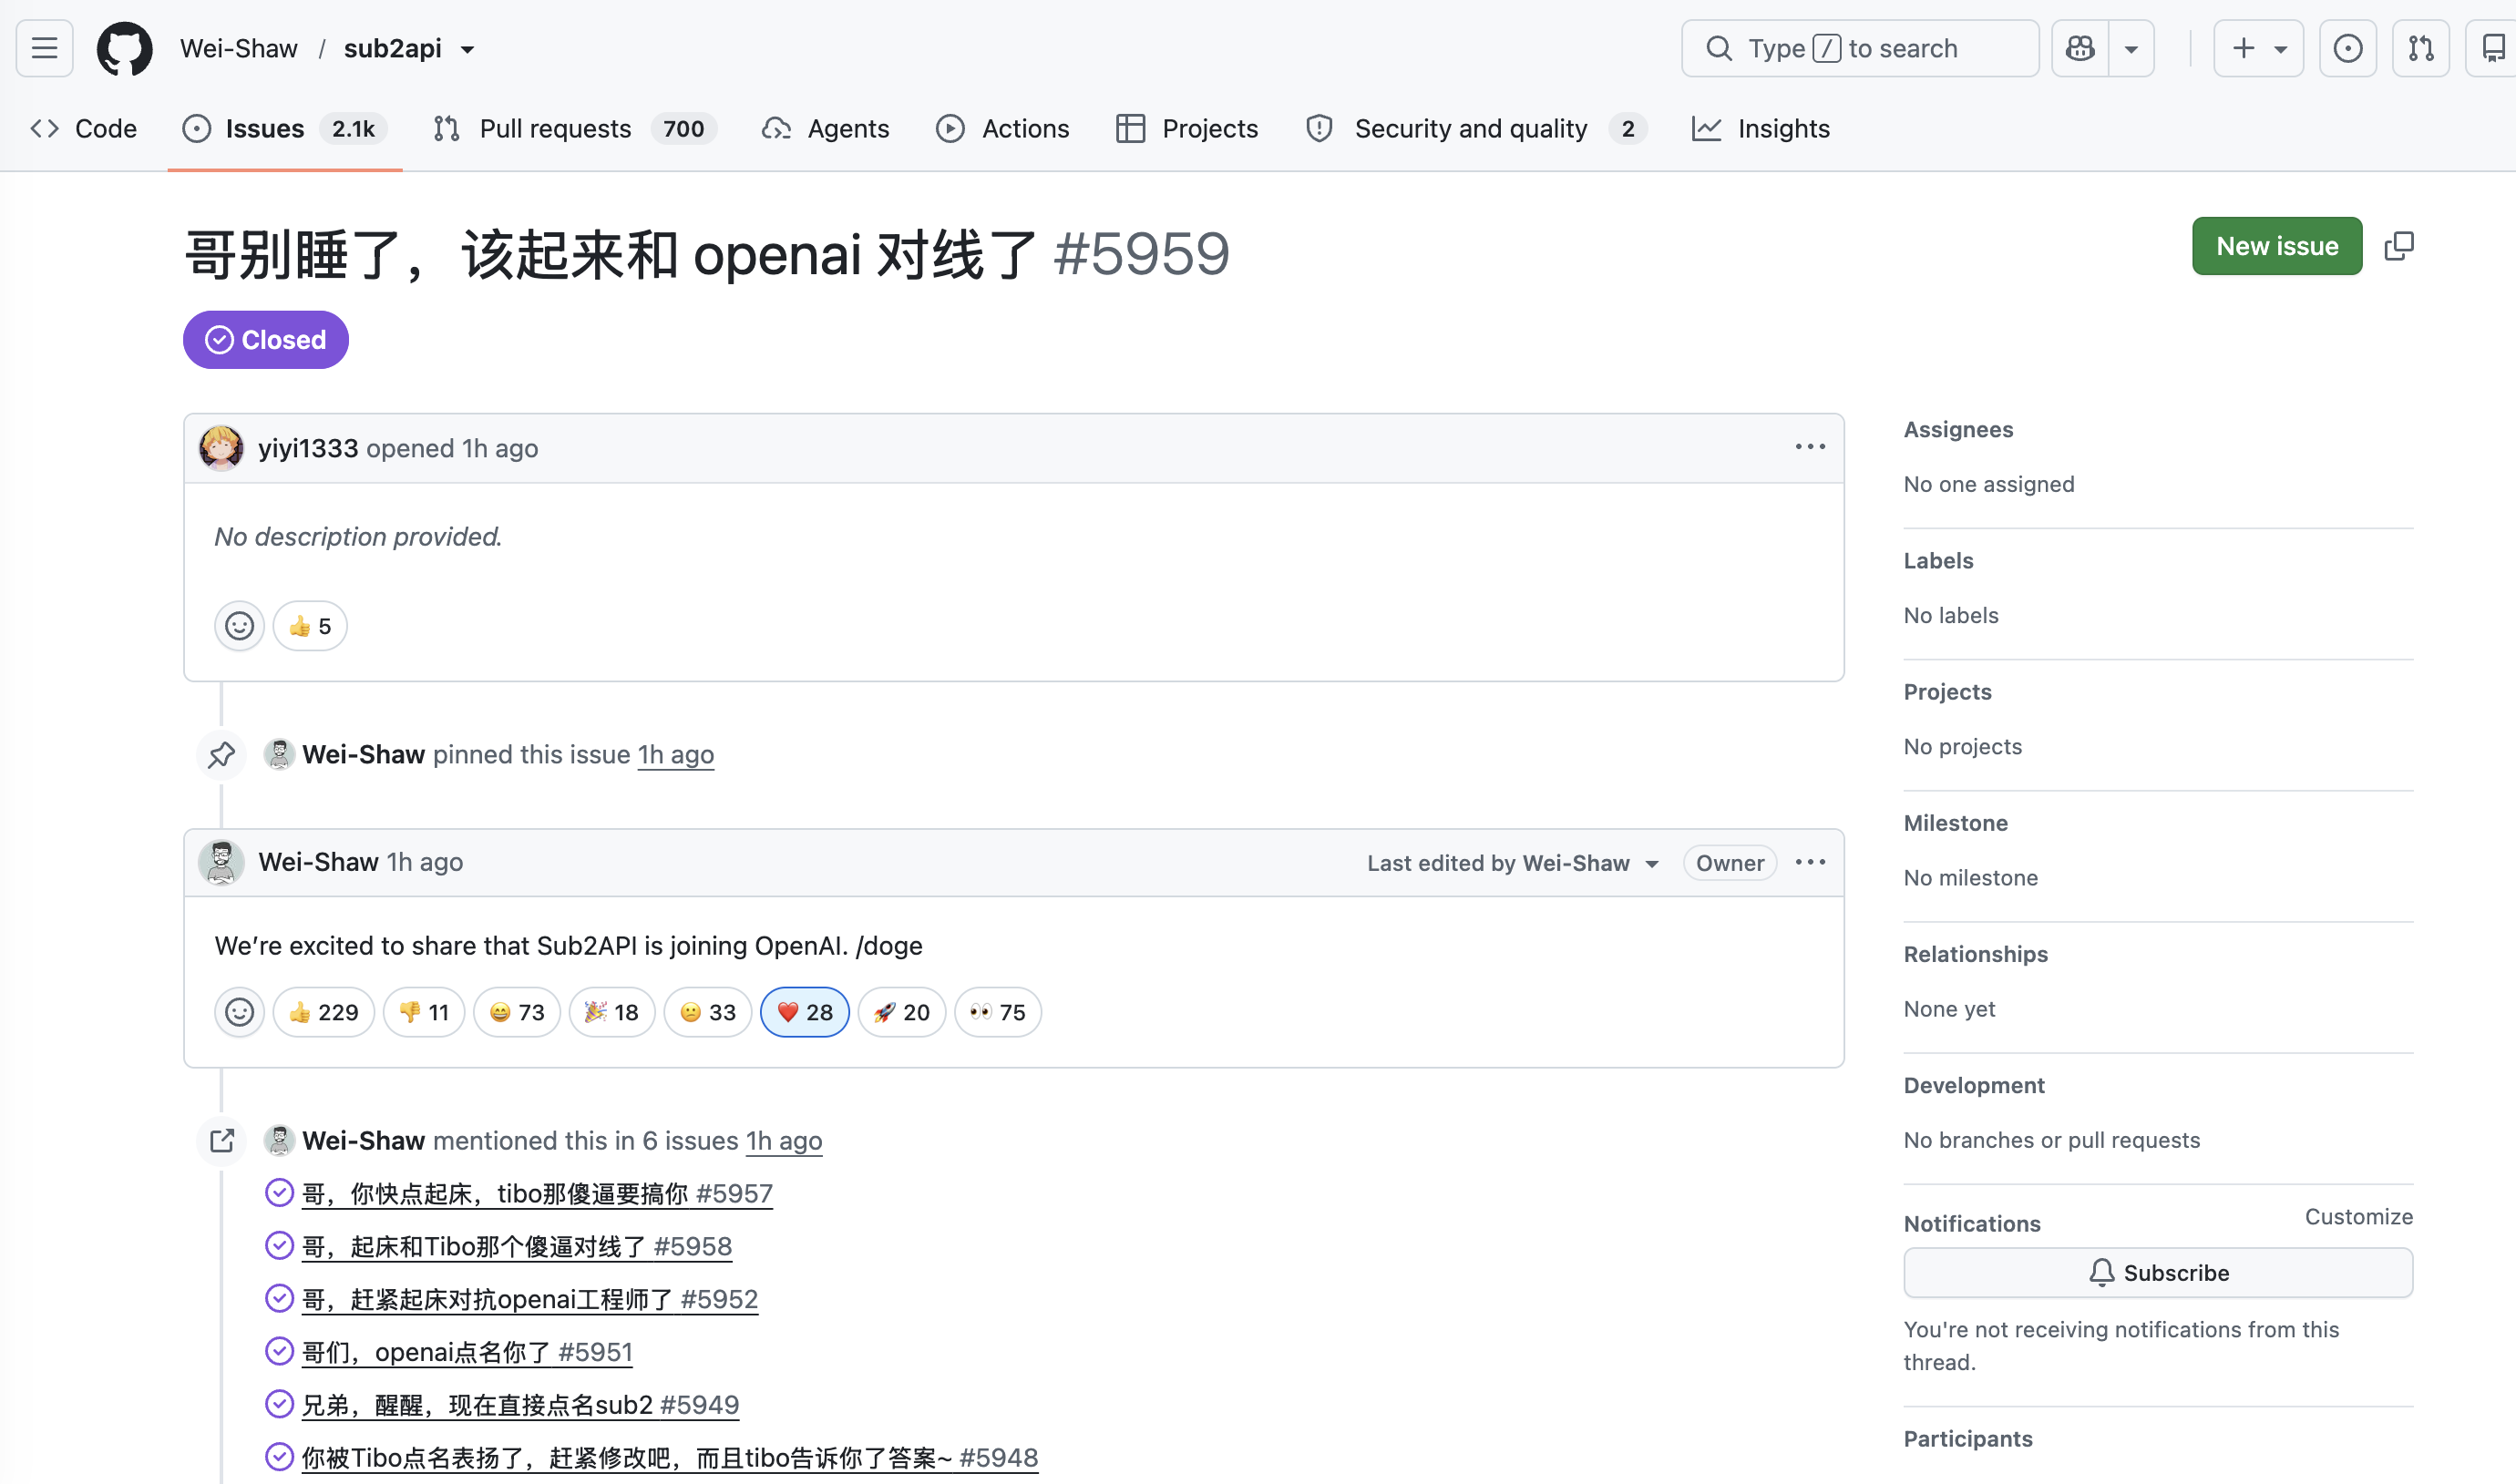Switch to the Issues tab
This screenshot has height=1484, width=2516.
[x=284, y=128]
